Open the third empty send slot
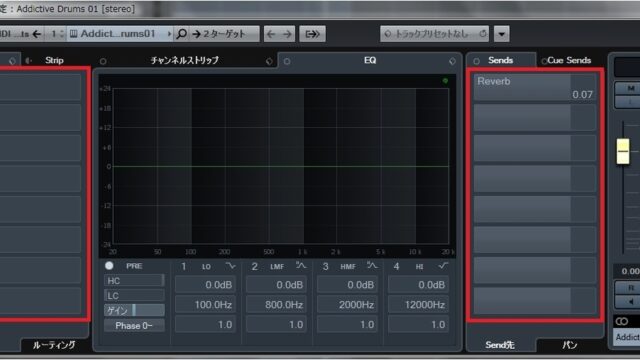 point(534,148)
